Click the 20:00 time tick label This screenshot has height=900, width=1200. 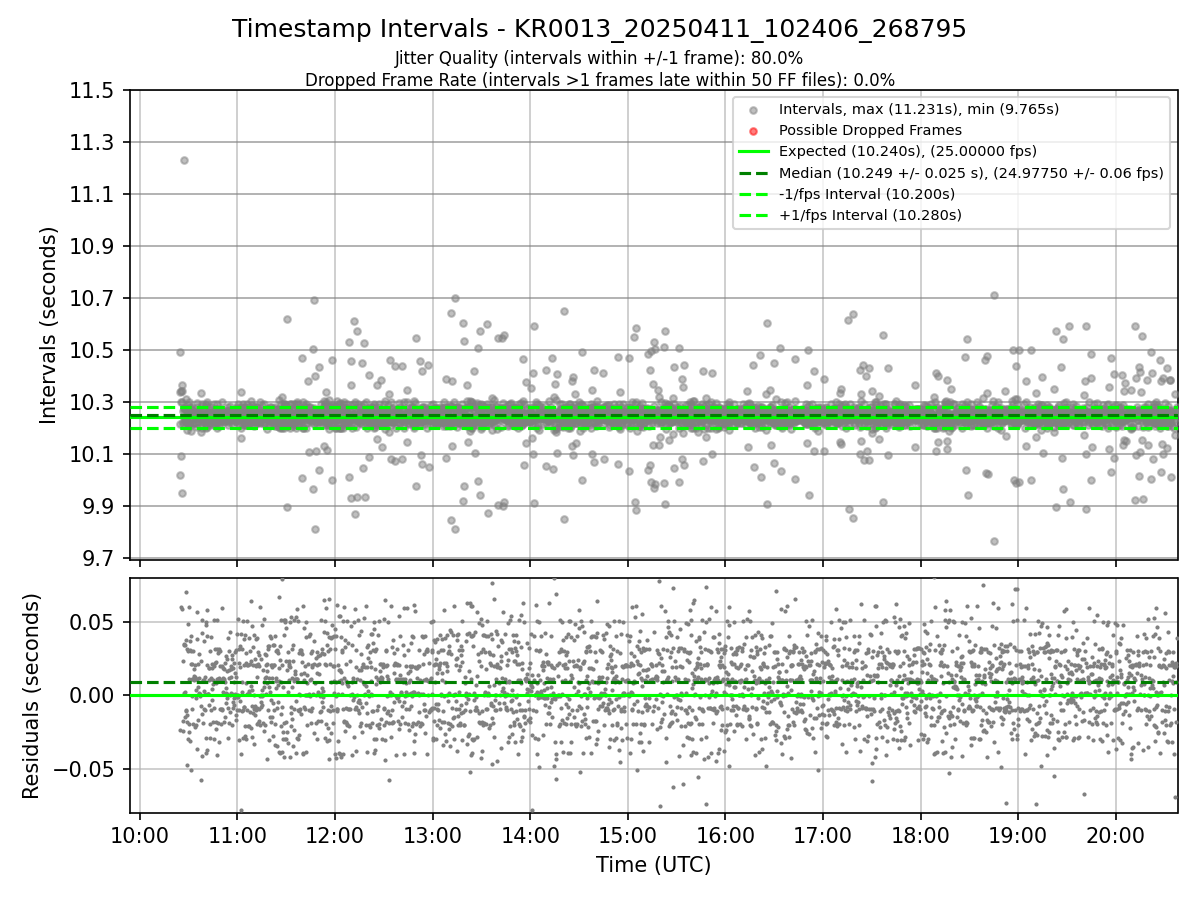(x=1115, y=834)
